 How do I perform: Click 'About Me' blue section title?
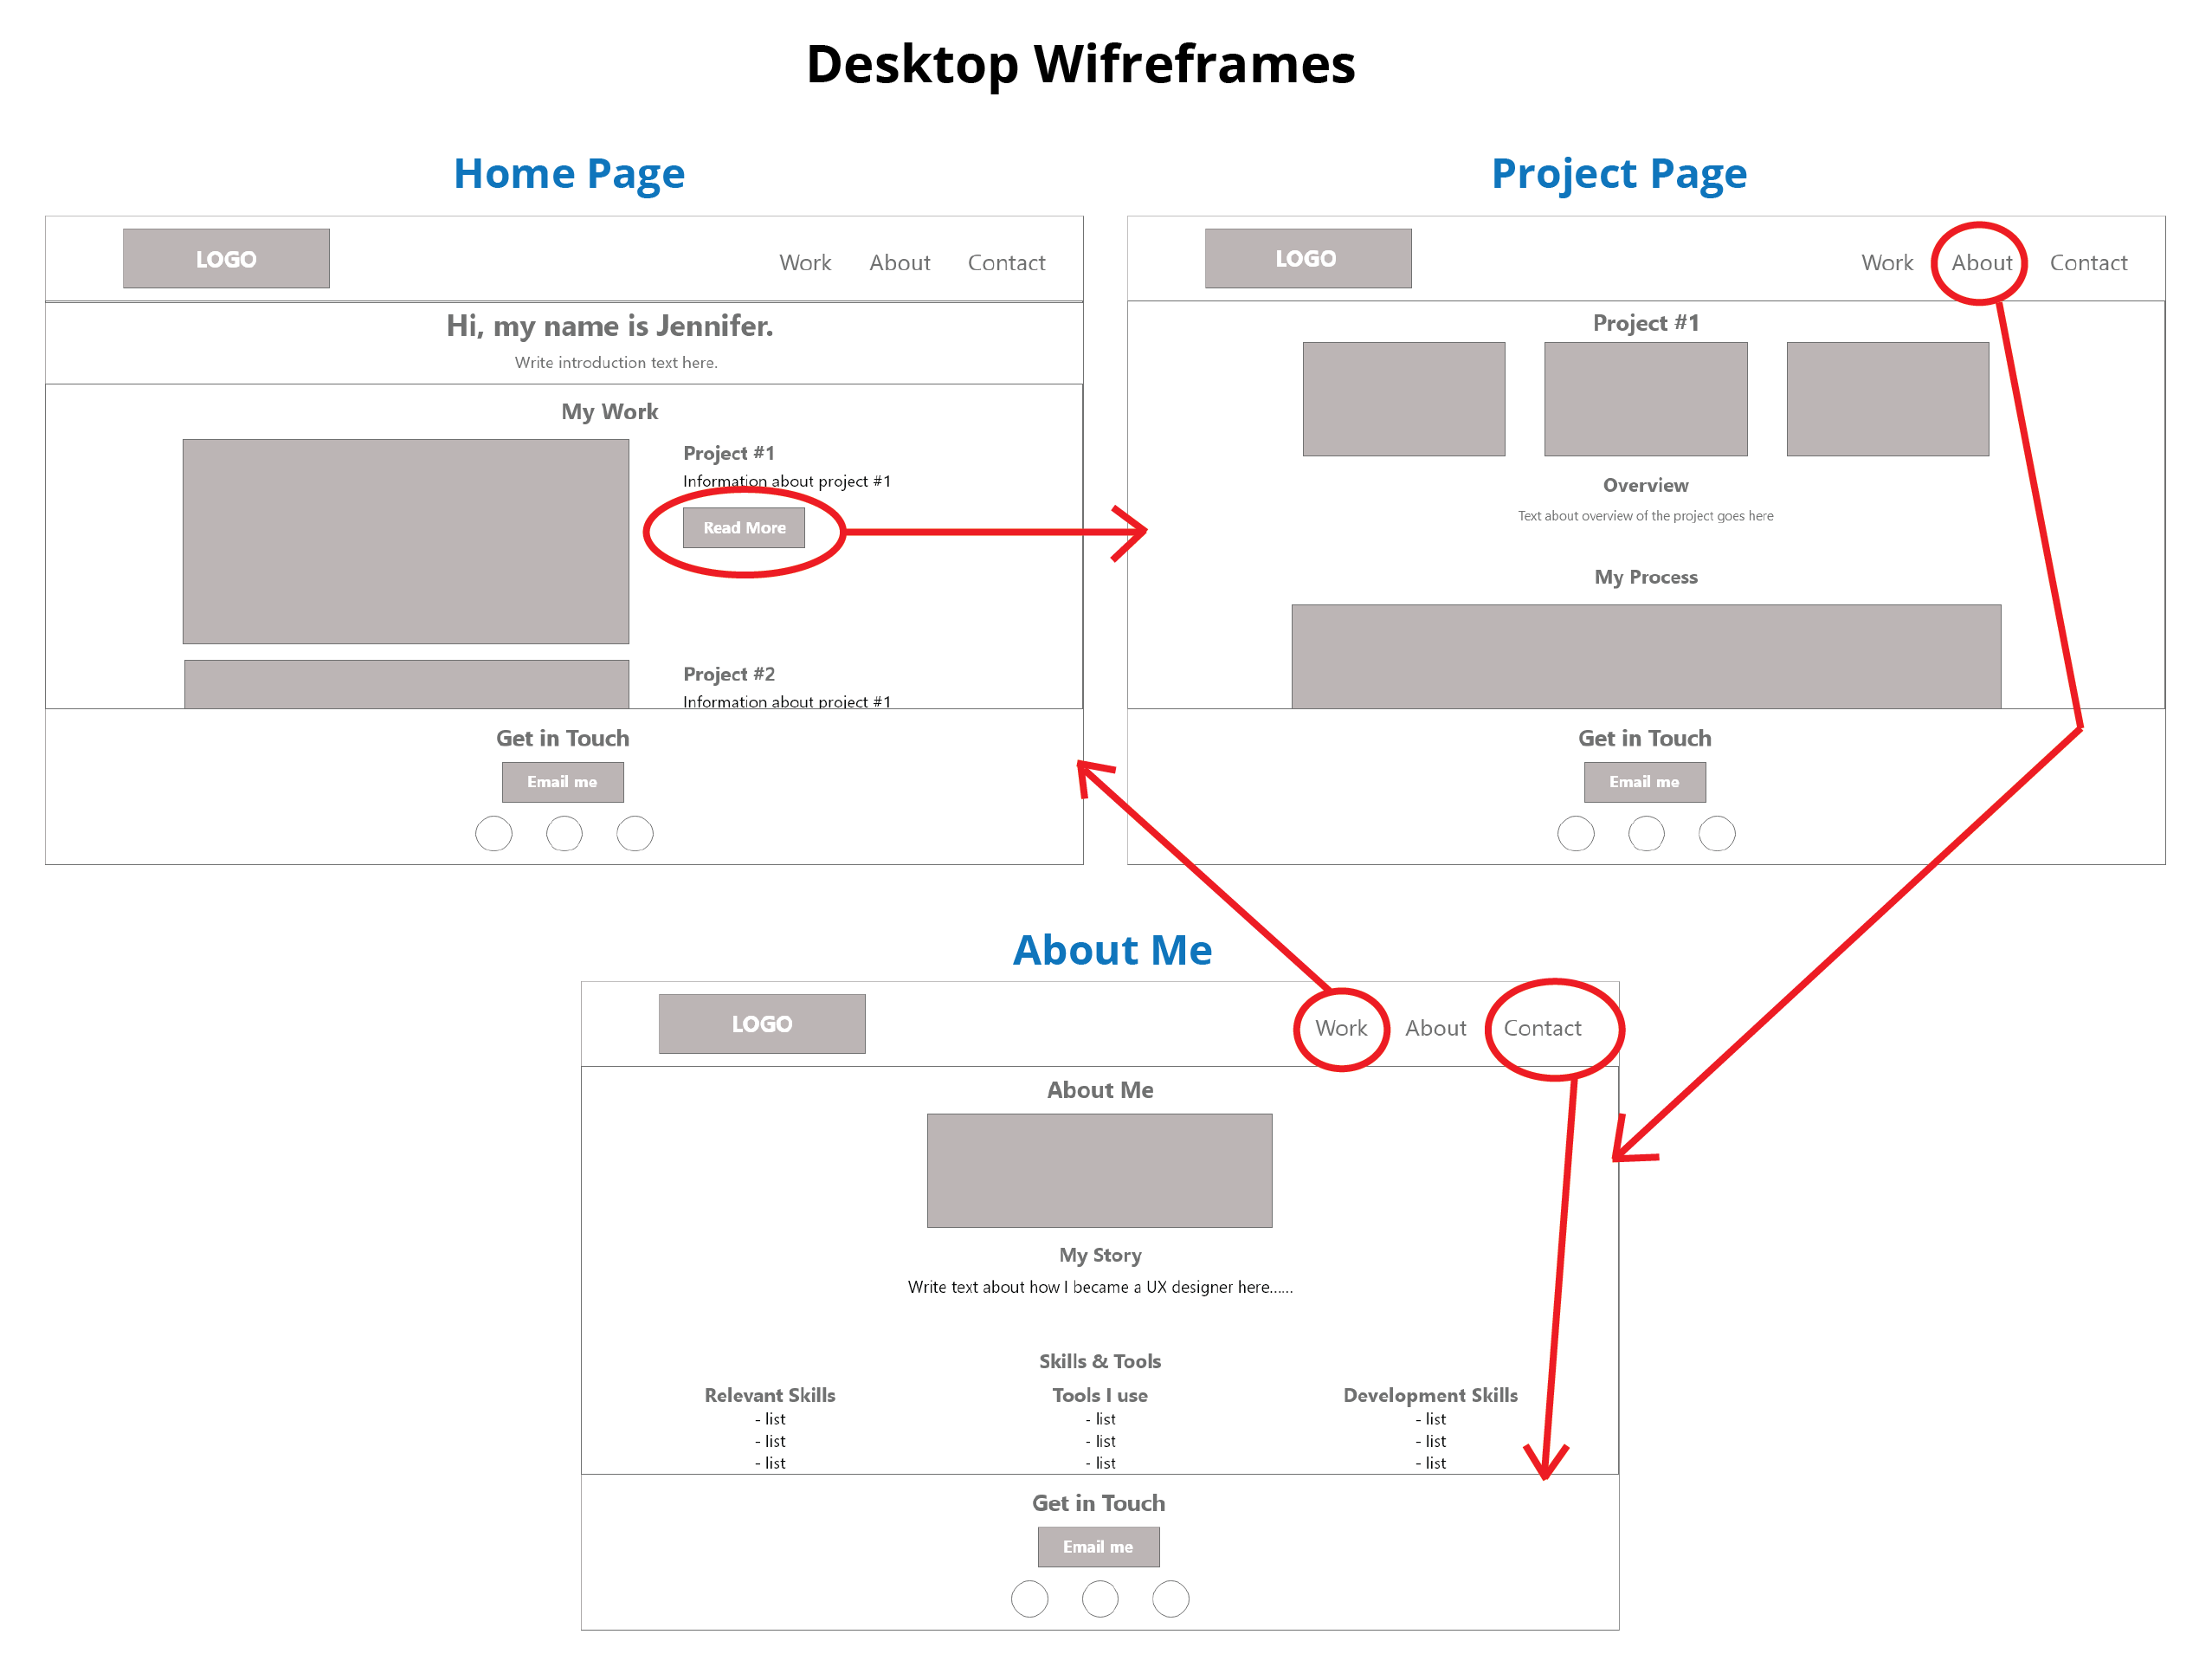point(1112,950)
